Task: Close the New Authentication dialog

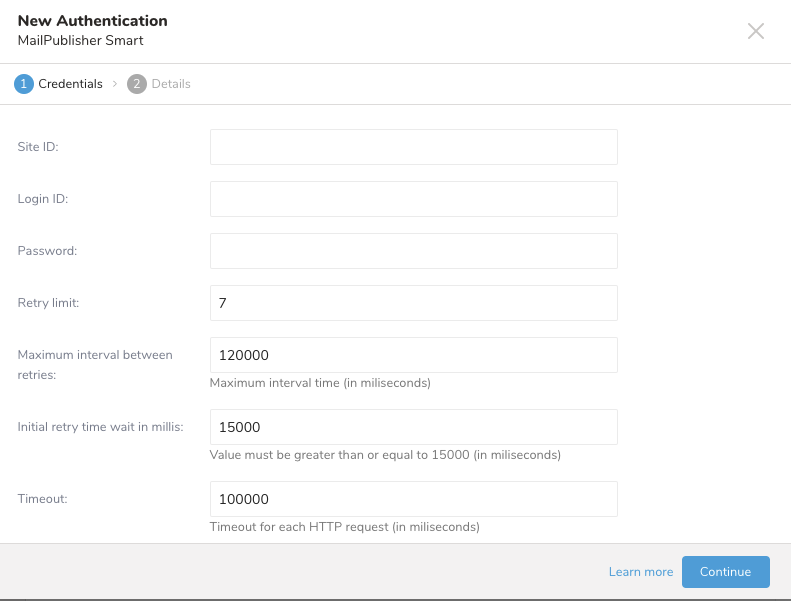Action: 756,31
